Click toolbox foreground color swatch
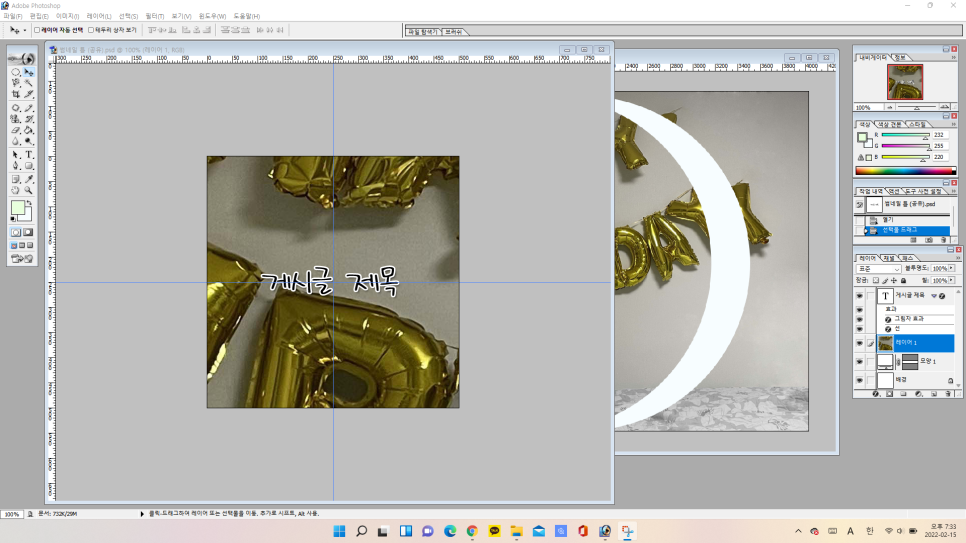Viewport: 966px width, 543px height. pos(18,208)
